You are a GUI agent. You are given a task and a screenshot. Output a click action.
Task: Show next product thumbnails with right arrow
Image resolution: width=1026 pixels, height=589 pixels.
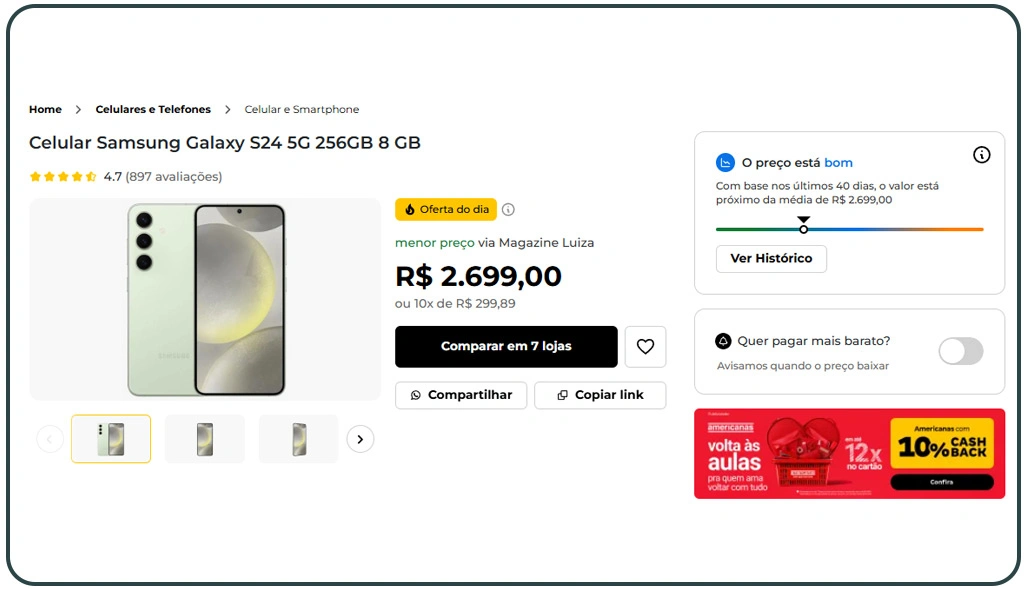click(360, 439)
